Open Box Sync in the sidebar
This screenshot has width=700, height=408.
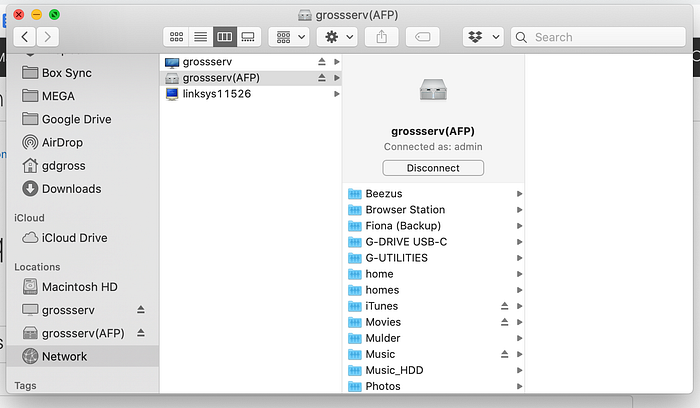click(x=83, y=73)
